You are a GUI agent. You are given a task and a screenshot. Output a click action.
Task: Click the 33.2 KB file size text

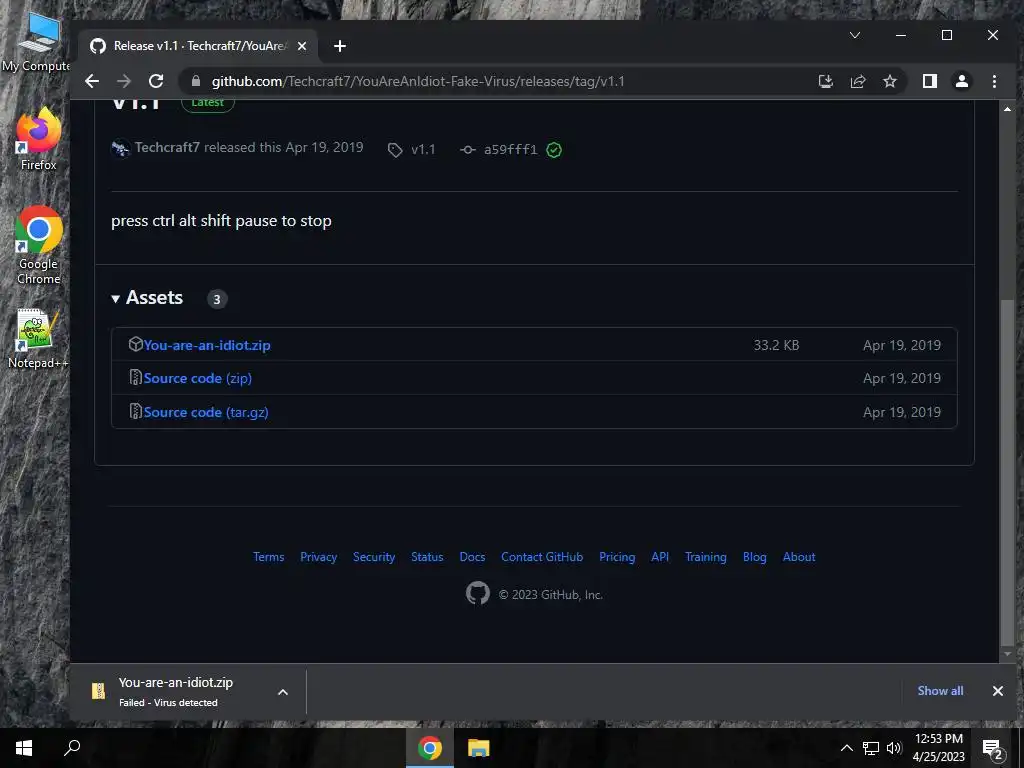(776, 345)
